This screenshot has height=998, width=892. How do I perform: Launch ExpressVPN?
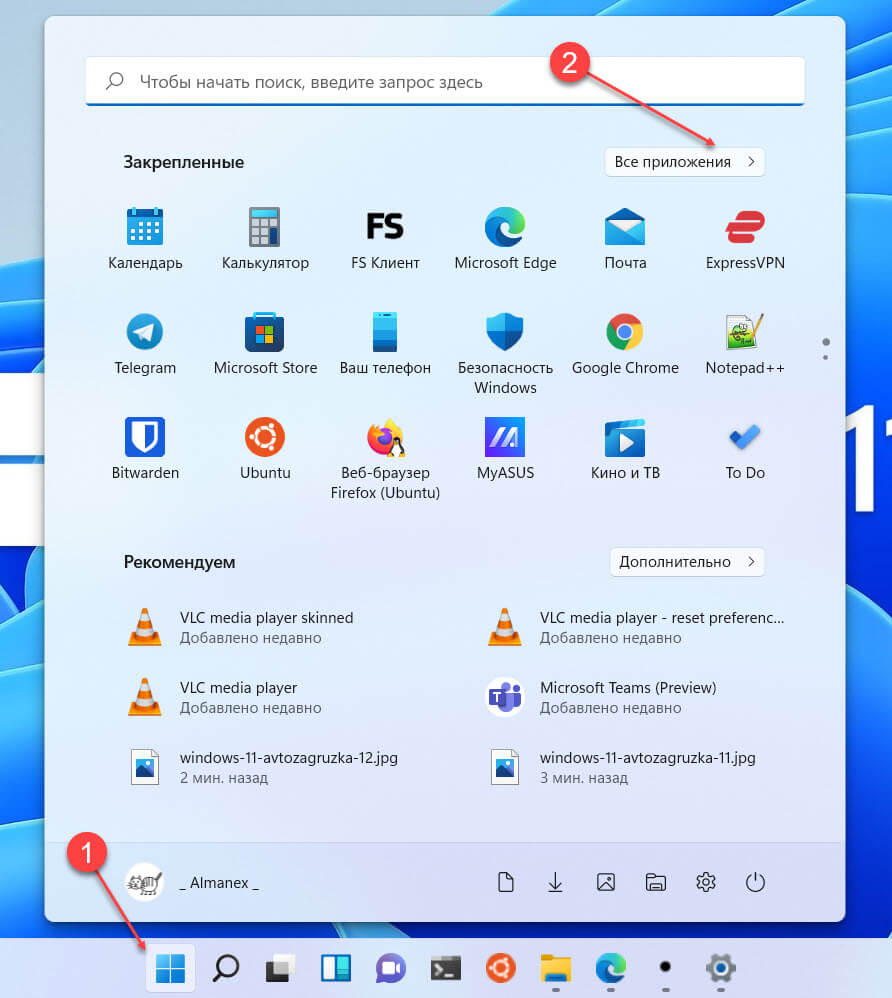(x=745, y=239)
